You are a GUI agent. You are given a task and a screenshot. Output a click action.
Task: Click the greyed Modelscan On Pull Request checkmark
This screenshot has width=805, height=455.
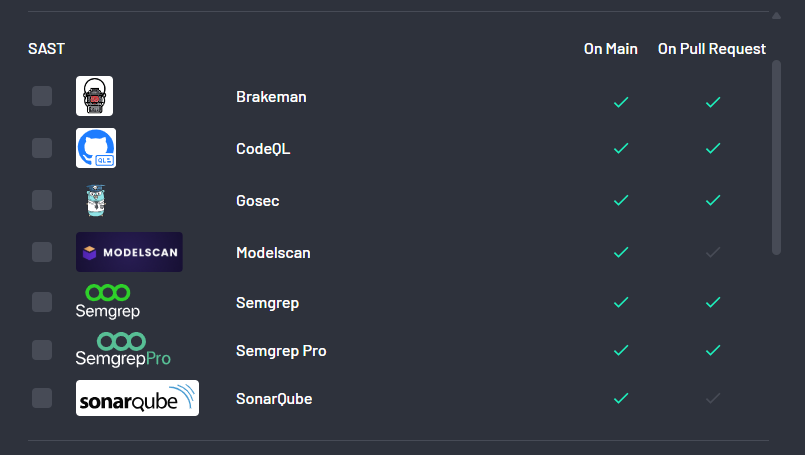pos(713,252)
